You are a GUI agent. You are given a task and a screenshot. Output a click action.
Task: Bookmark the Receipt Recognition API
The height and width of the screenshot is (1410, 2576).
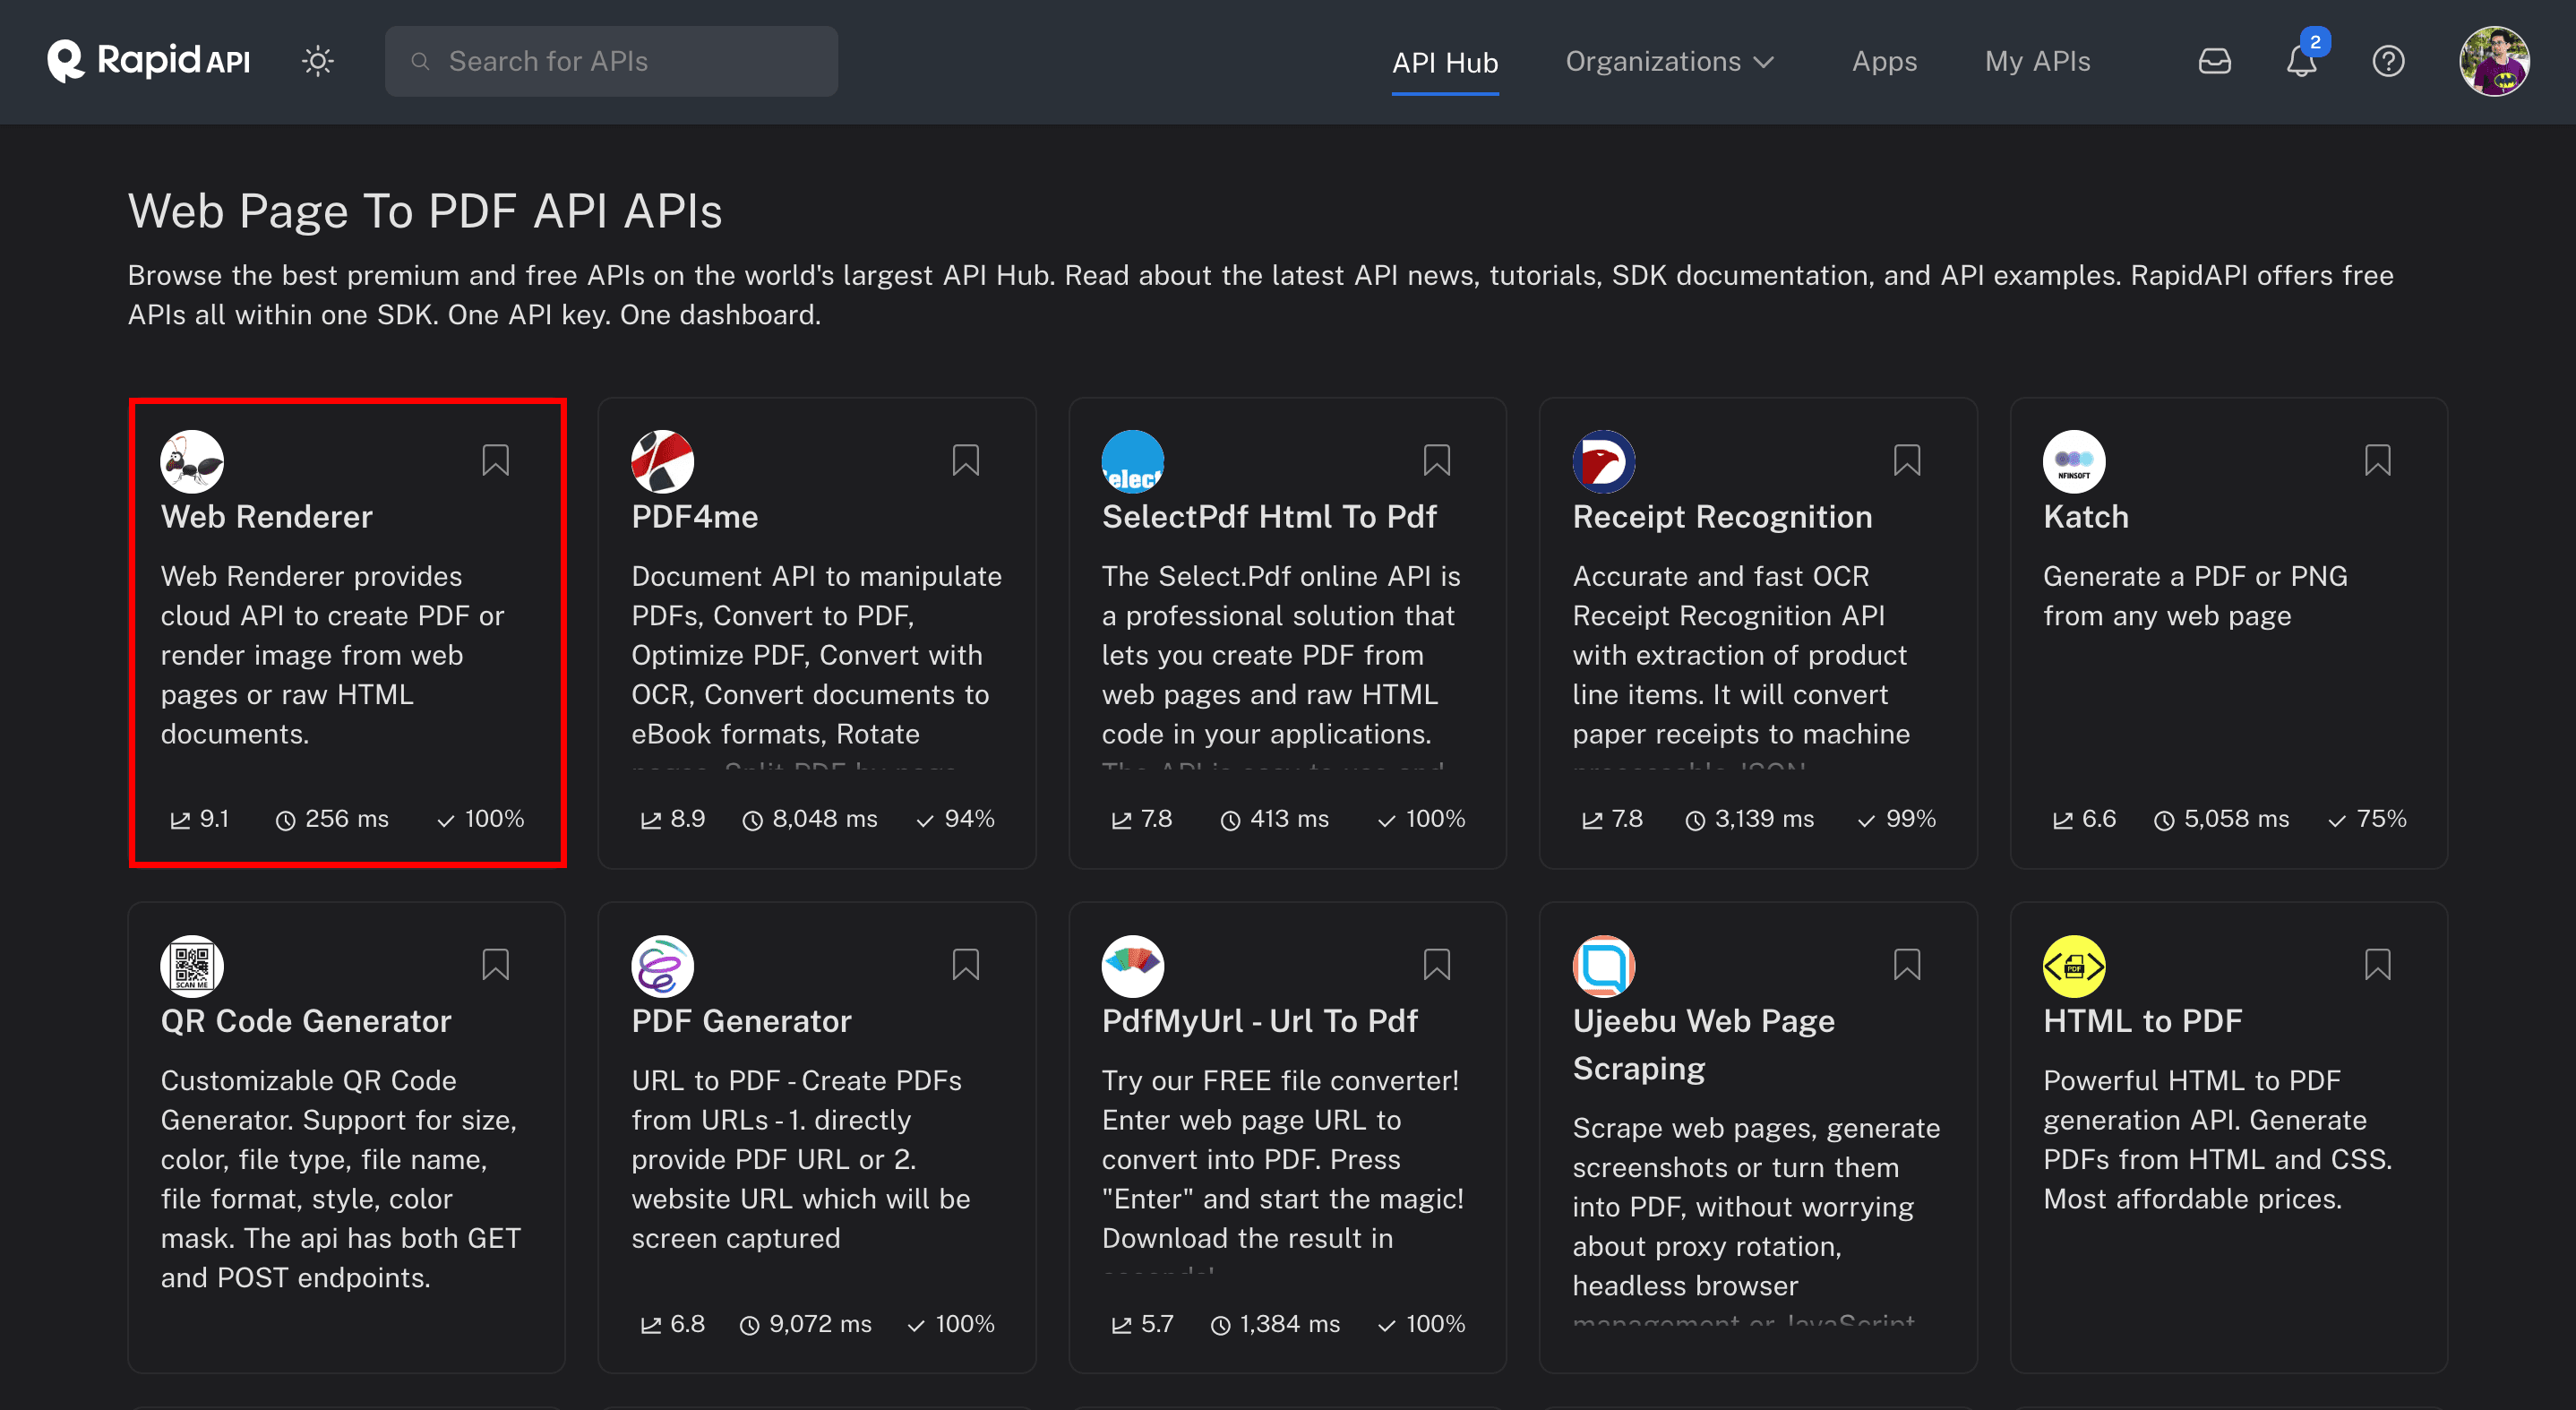point(1906,461)
